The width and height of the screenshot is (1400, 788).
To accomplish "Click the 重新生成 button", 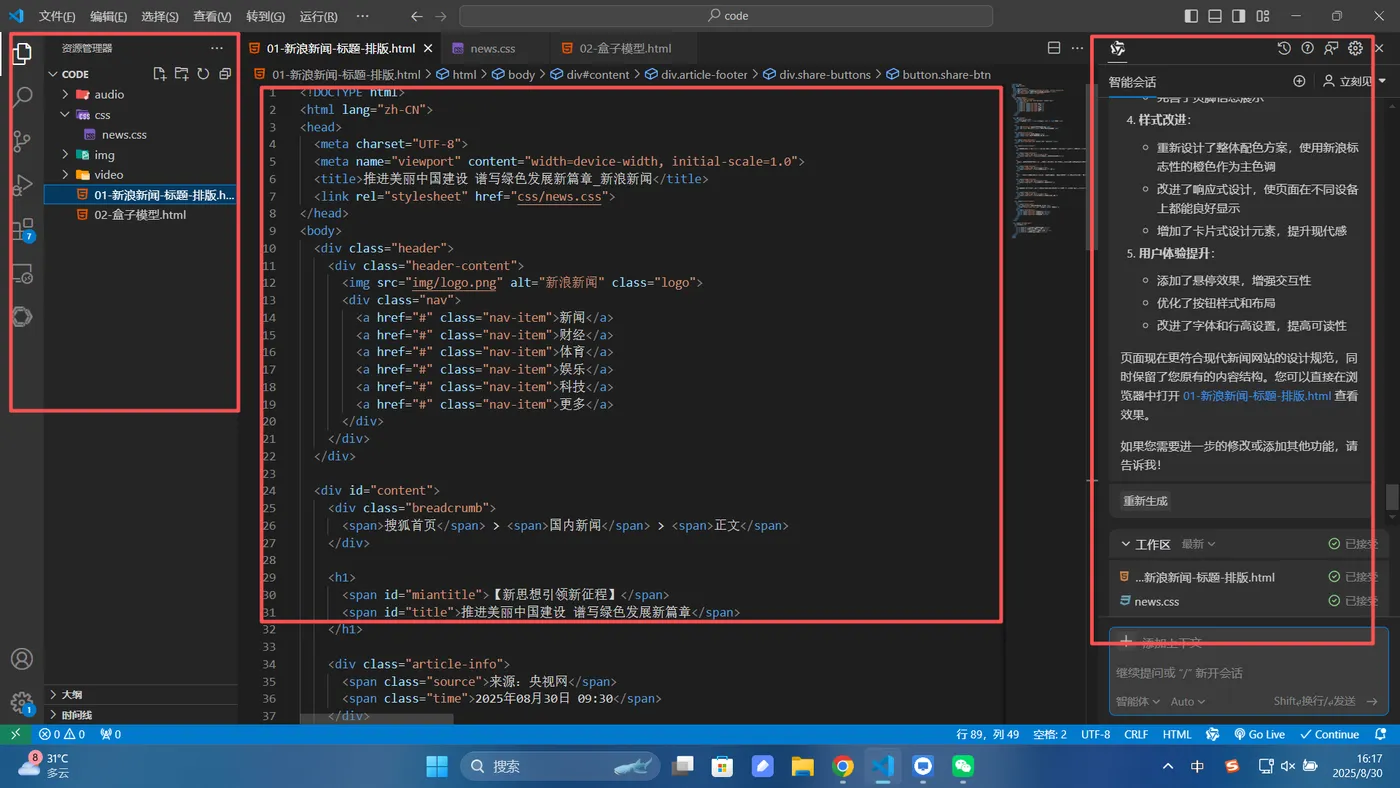I will pos(1145,501).
